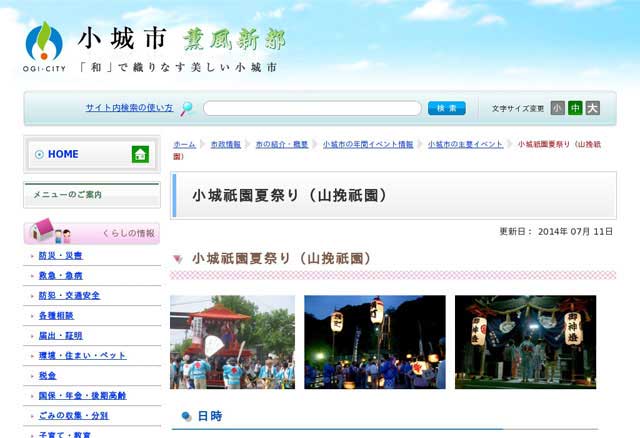Open サイト内検索の使い方 help link
This screenshot has width=640, height=438.
pos(129,108)
